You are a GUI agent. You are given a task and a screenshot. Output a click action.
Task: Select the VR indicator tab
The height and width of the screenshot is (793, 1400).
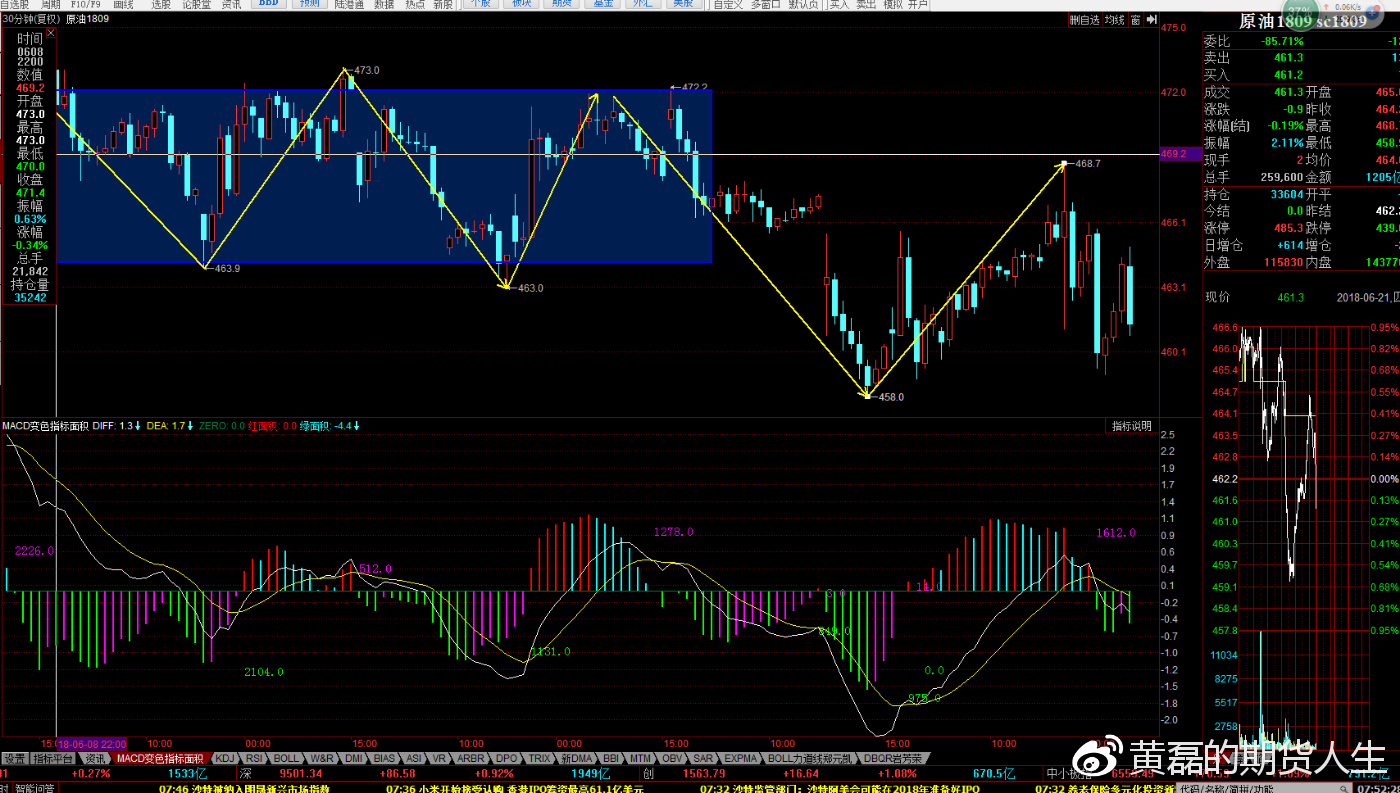tap(439, 759)
